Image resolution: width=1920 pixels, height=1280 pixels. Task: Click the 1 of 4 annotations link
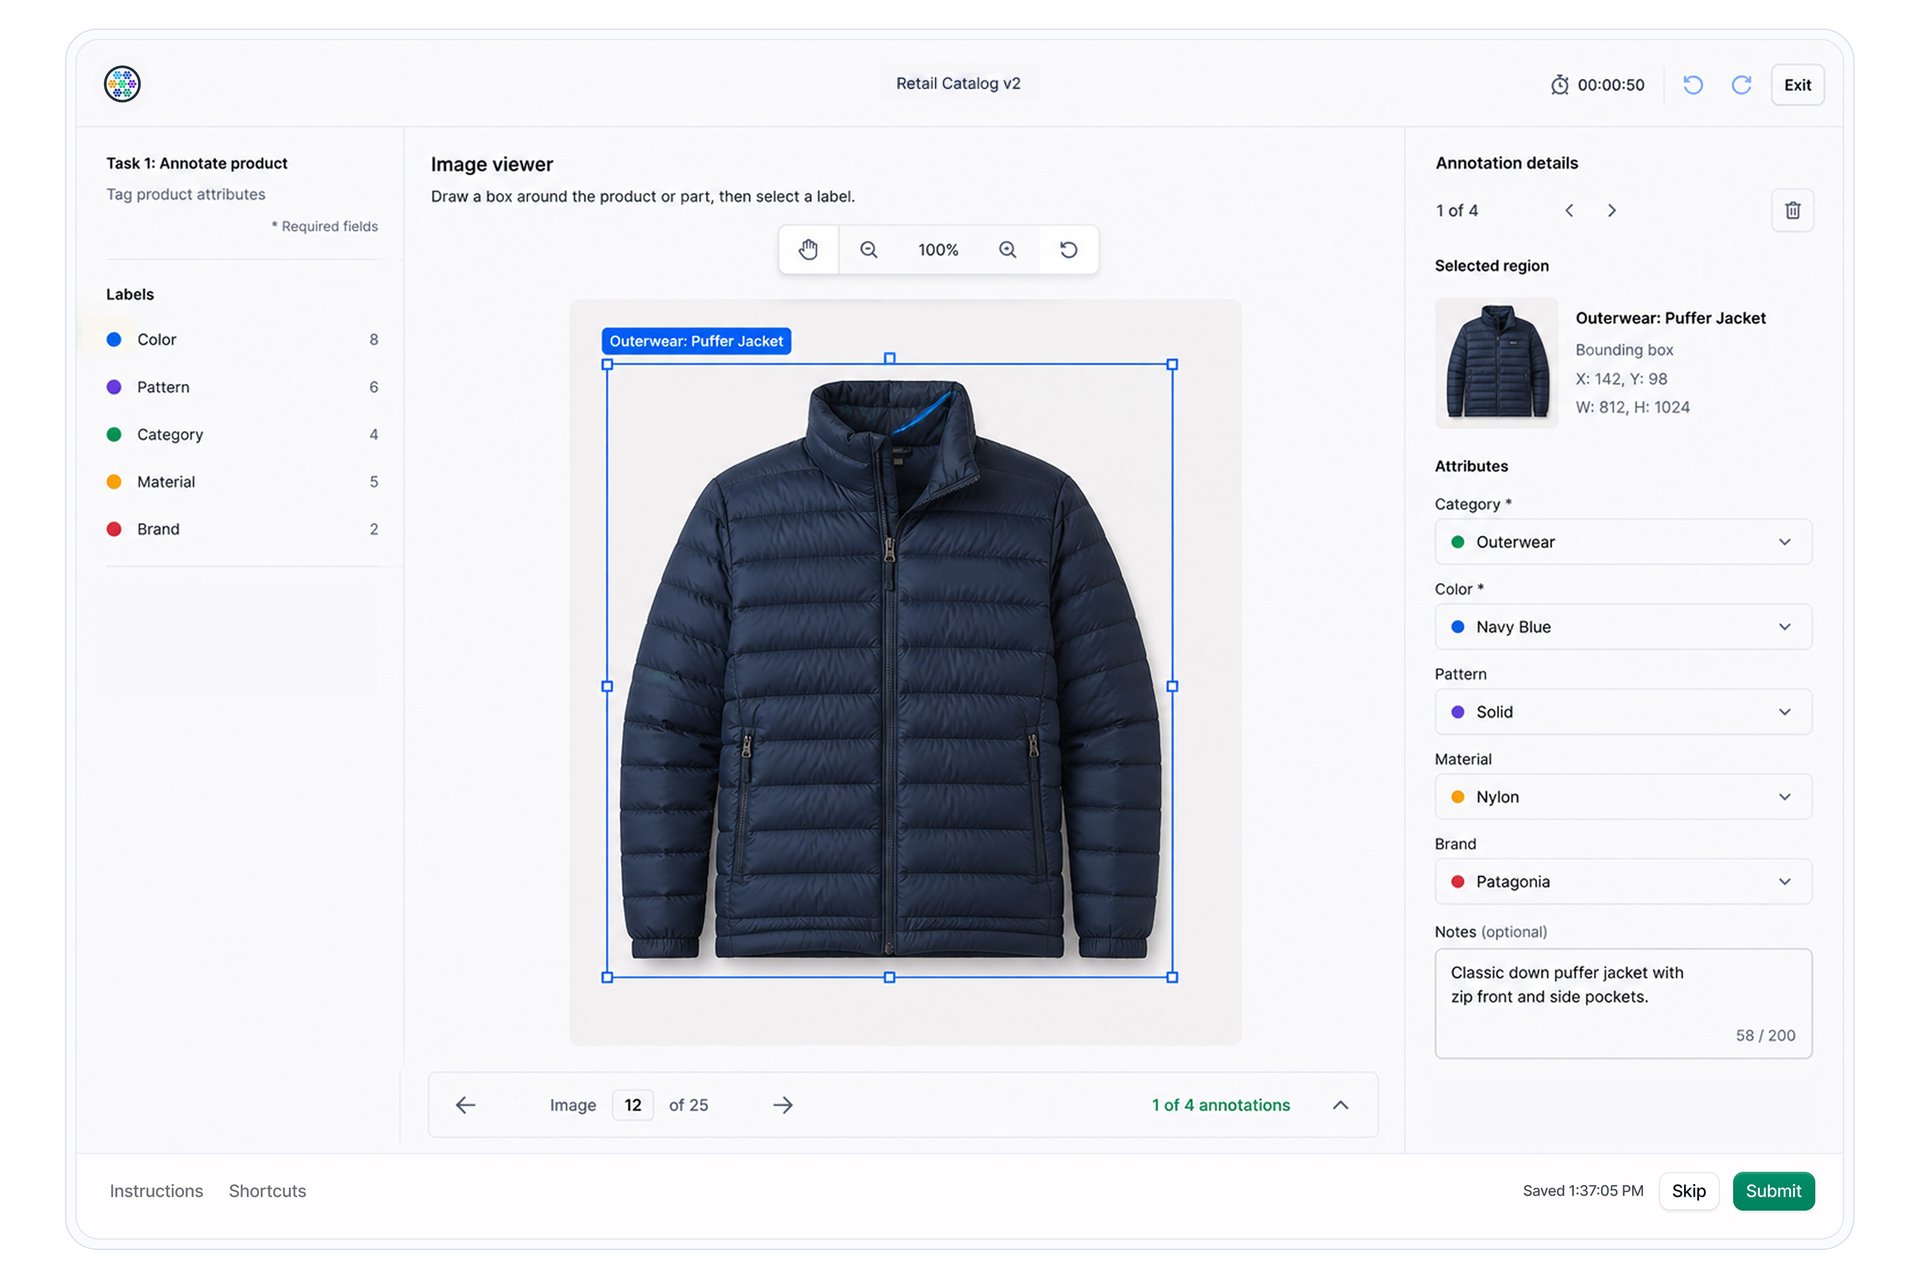(x=1220, y=1105)
